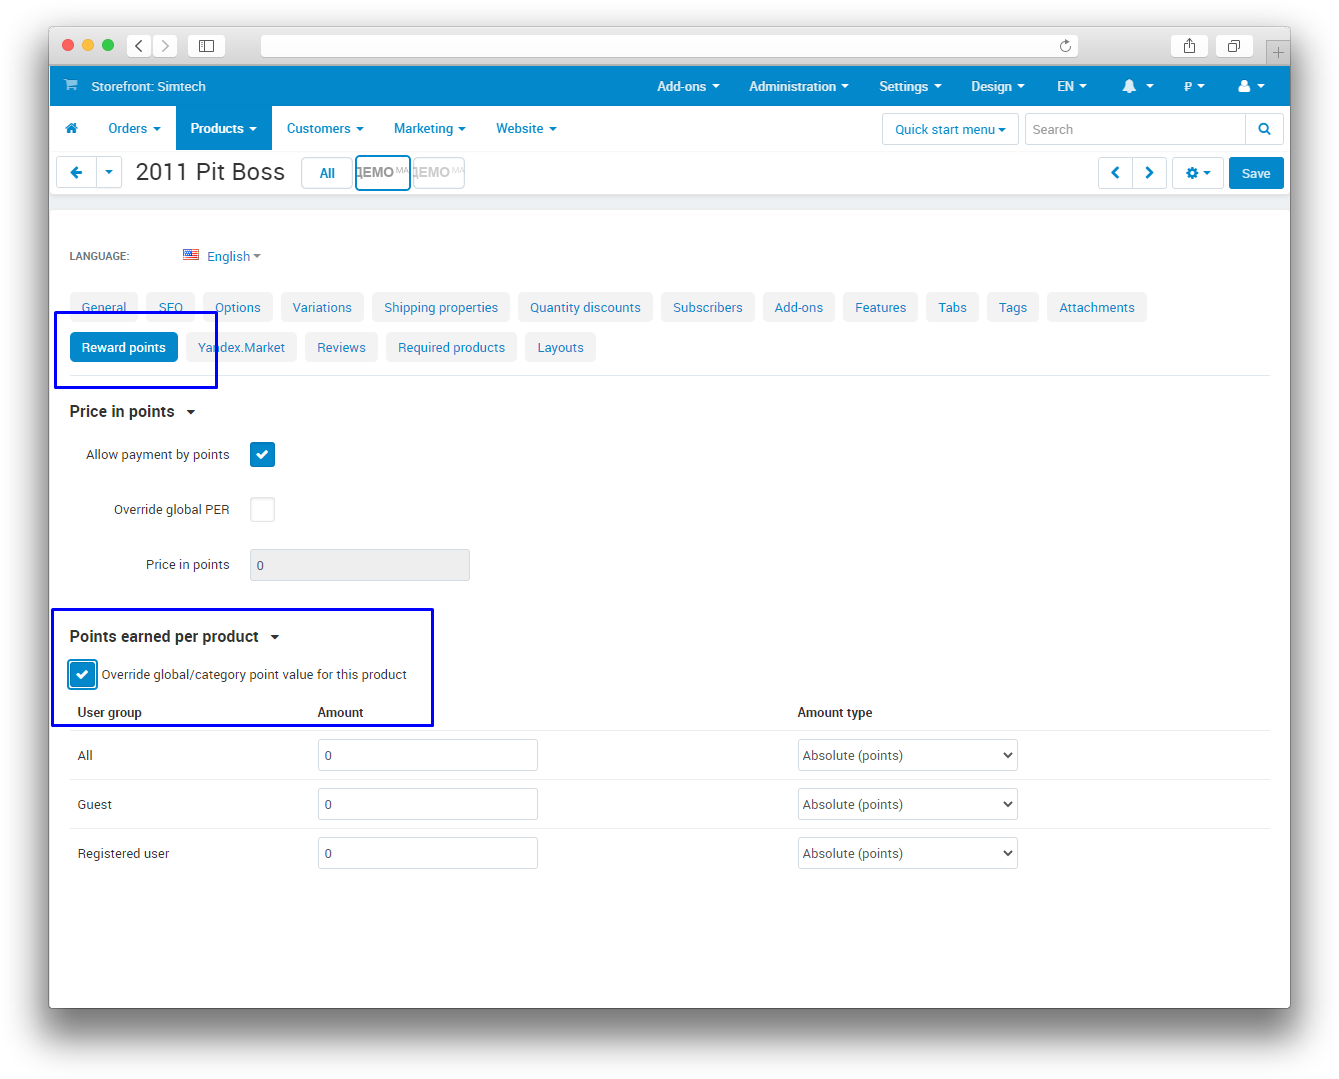Image resolution: width=1339 pixels, height=1079 pixels.
Task: Open the notifications bell menu
Action: click(x=1137, y=87)
